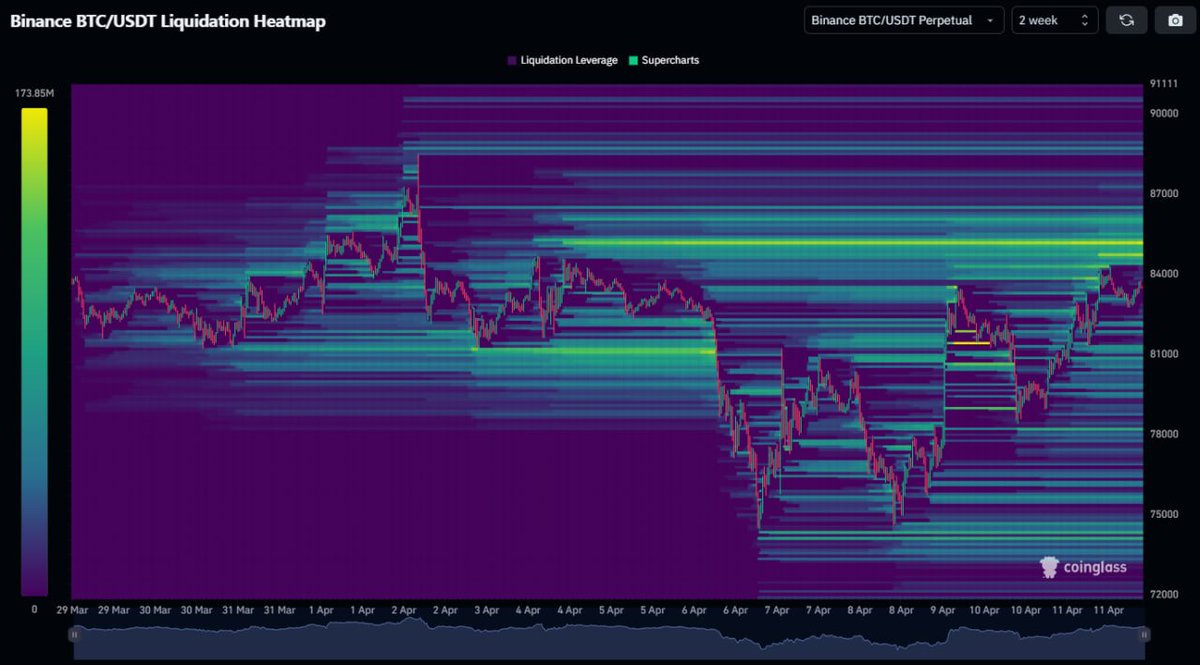Click the 0 scale minimum label
1200x665 pixels.
click(34, 609)
